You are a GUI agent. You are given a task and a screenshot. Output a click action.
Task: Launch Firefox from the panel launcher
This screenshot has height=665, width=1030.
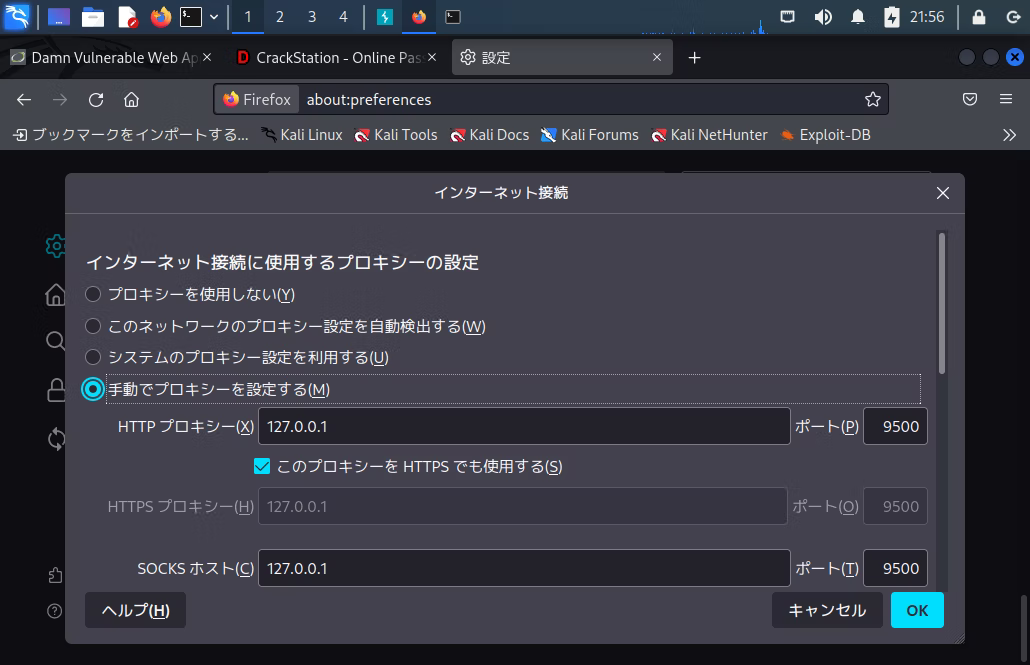click(x=160, y=16)
